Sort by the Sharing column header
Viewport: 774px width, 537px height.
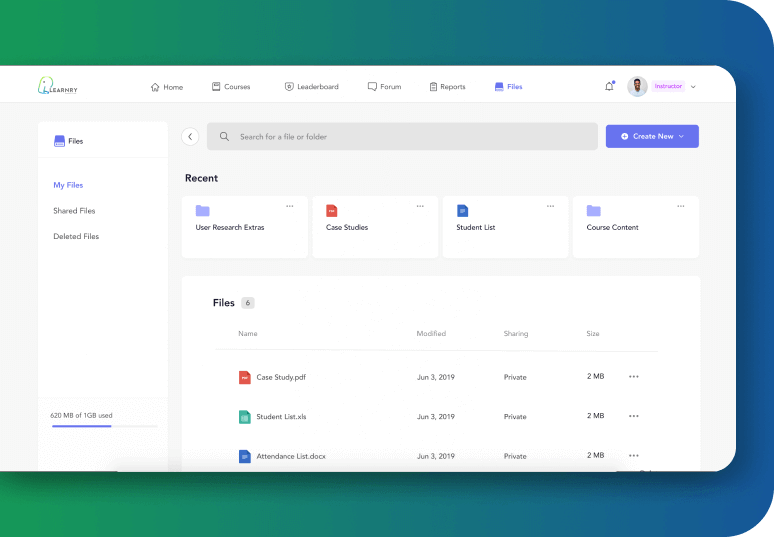click(x=516, y=334)
